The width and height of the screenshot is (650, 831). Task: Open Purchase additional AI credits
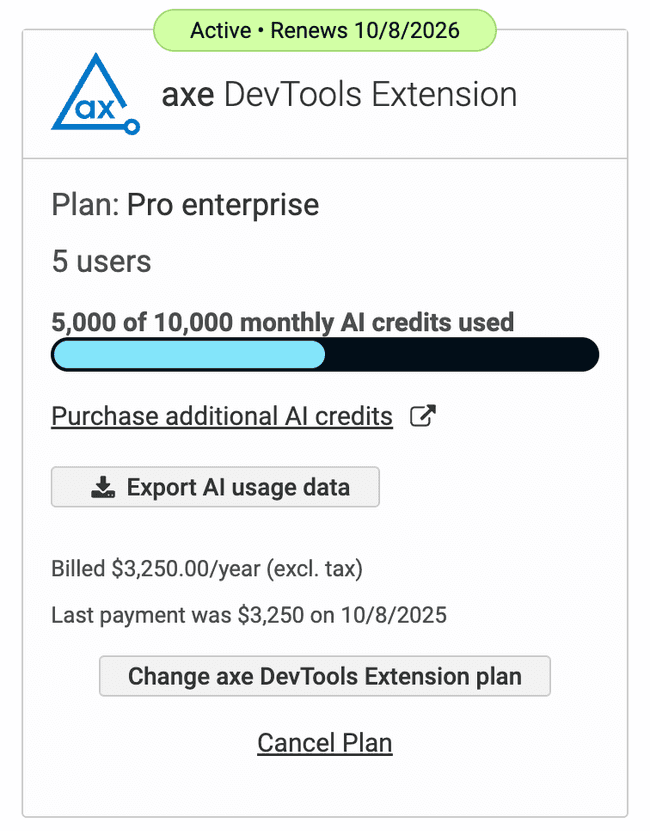(221, 414)
